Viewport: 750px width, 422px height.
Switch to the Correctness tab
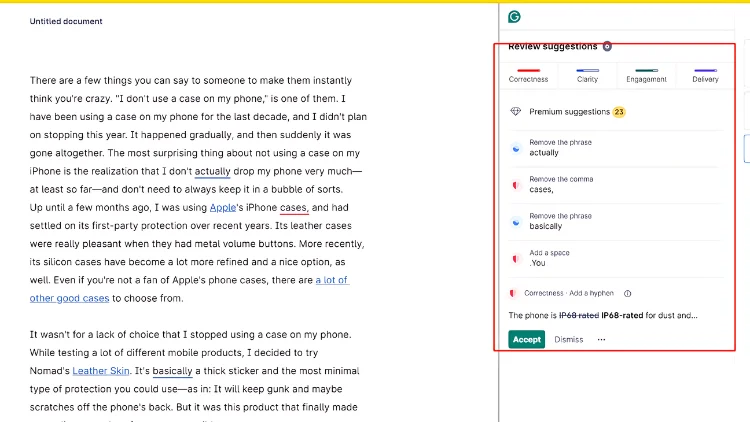pos(528,76)
